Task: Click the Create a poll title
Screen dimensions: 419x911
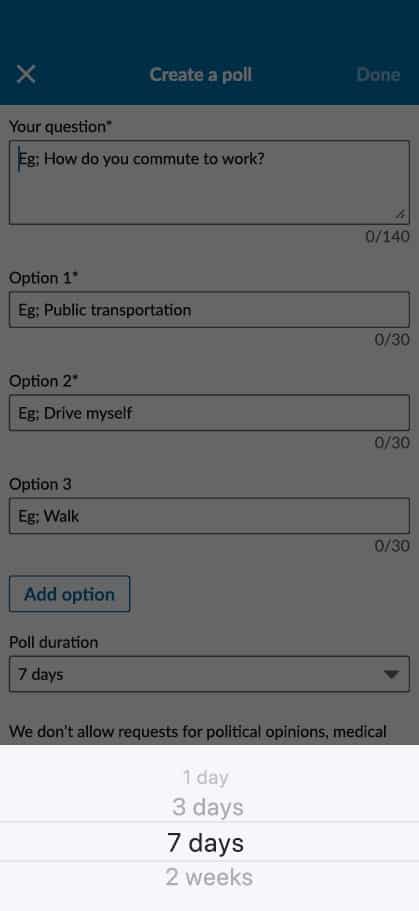Action: [200, 75]
